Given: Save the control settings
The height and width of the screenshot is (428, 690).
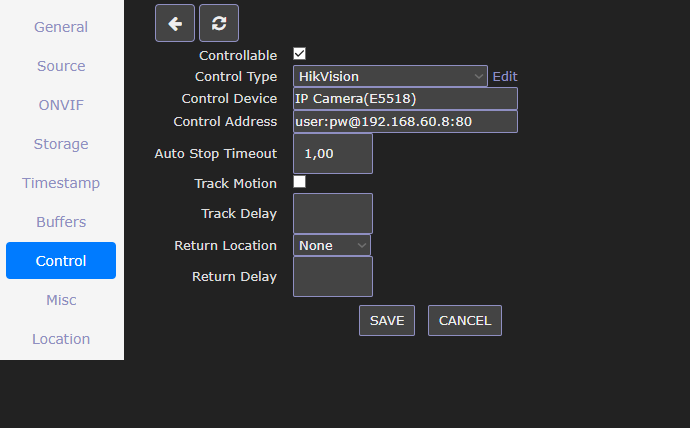Looking at the screenshot, I should click(x=387, y=321).
